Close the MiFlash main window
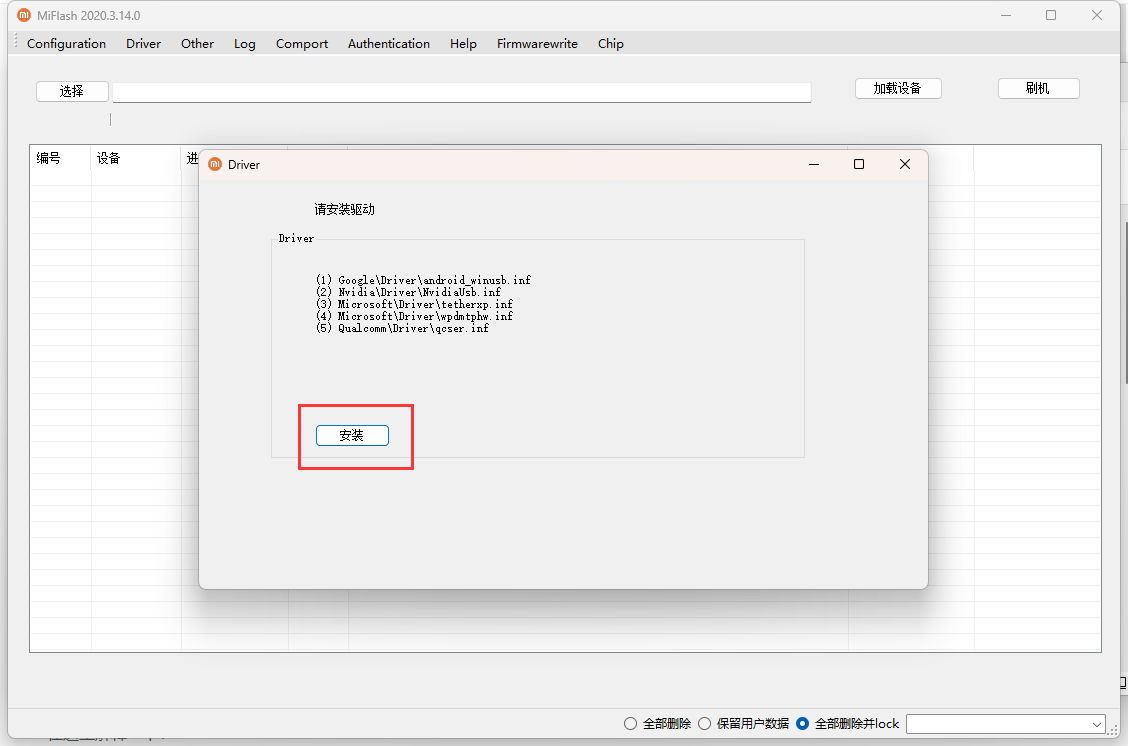Screen dimensions: 1128x746 (1096, 15)
